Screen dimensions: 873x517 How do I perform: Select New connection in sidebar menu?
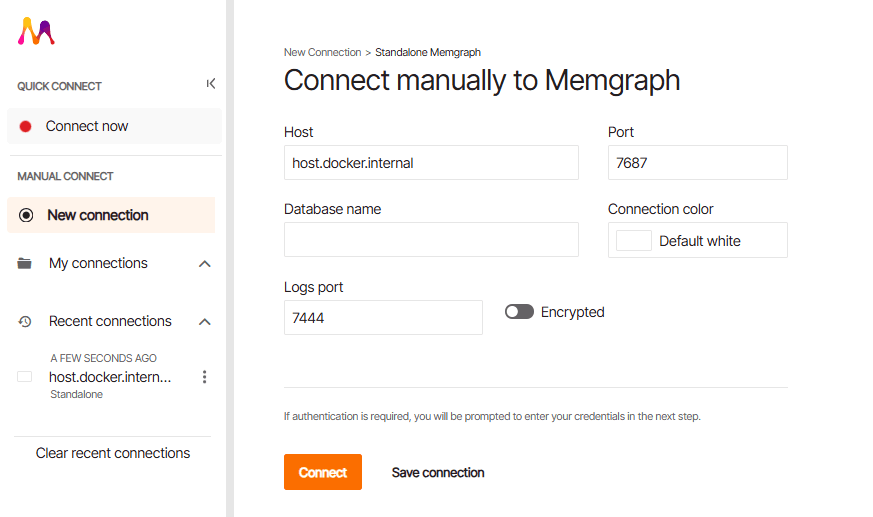click(x=111, y=215)
